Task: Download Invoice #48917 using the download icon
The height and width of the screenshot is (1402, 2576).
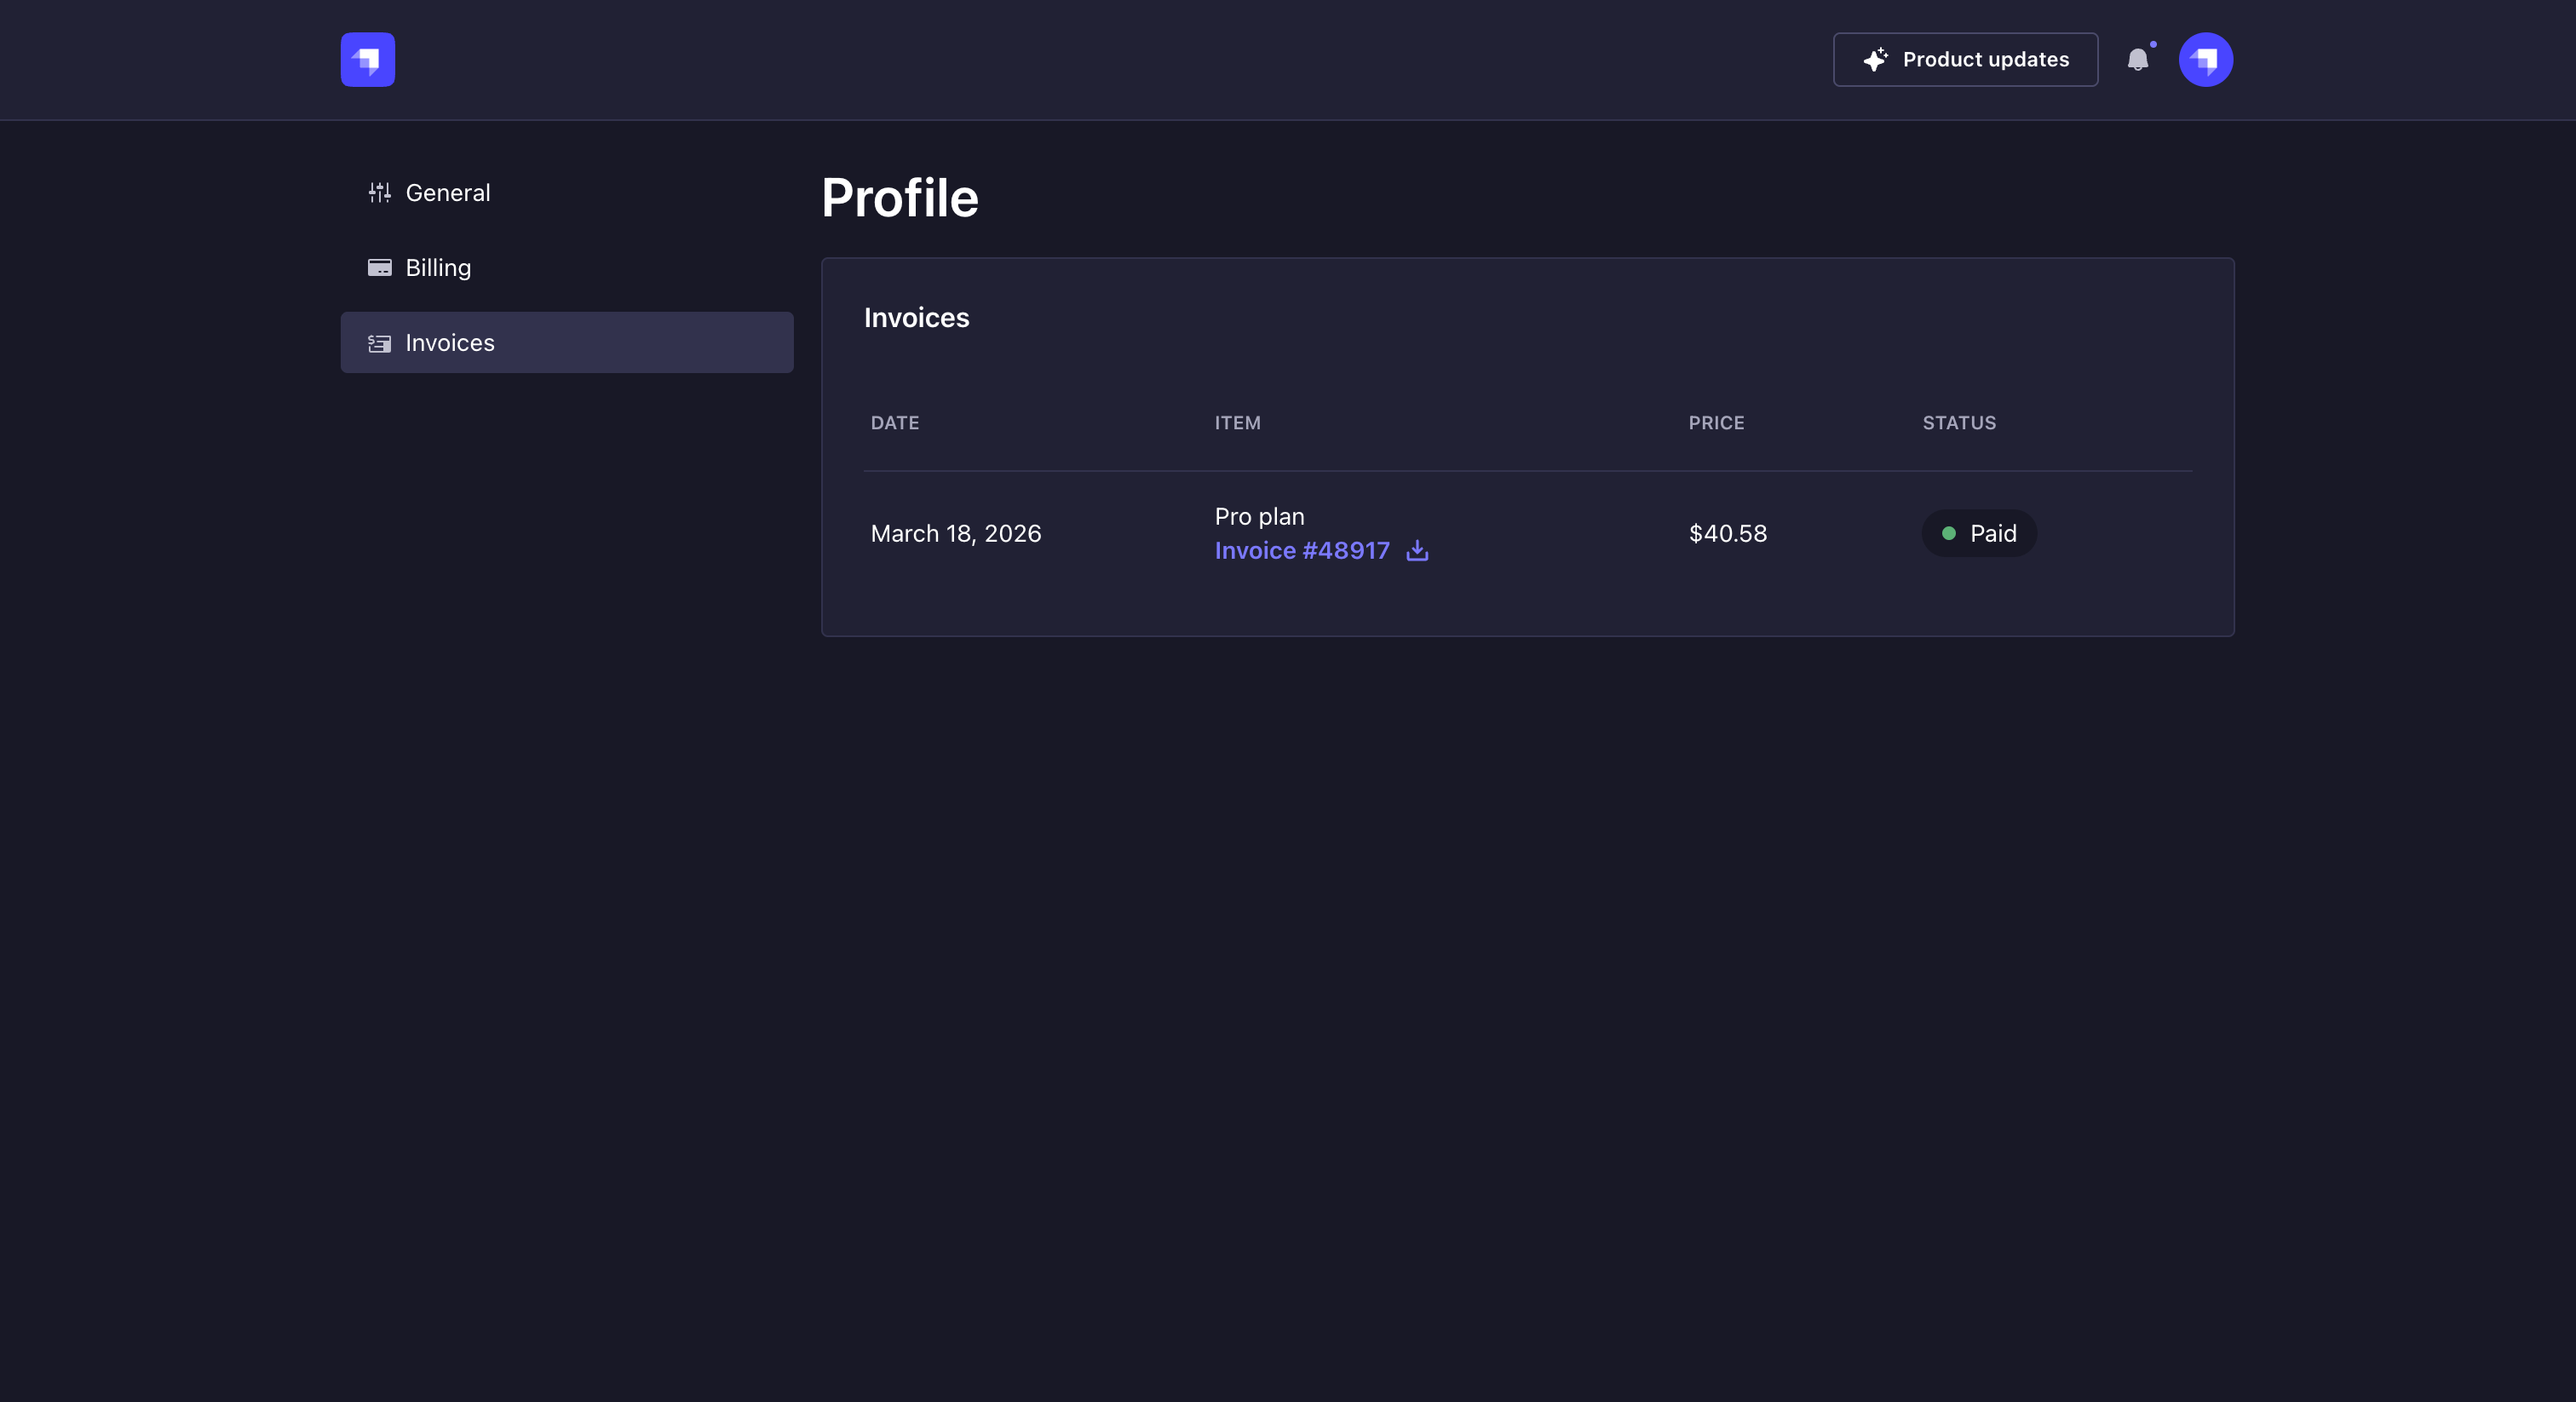Action: click(1417, 551)
